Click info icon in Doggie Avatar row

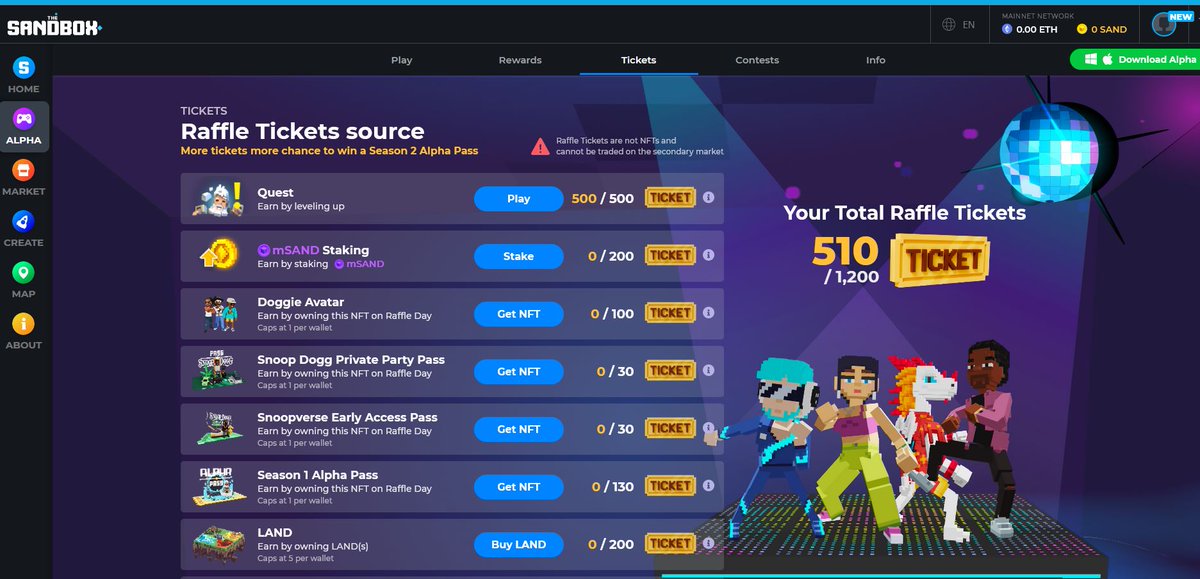pos(708,313)
